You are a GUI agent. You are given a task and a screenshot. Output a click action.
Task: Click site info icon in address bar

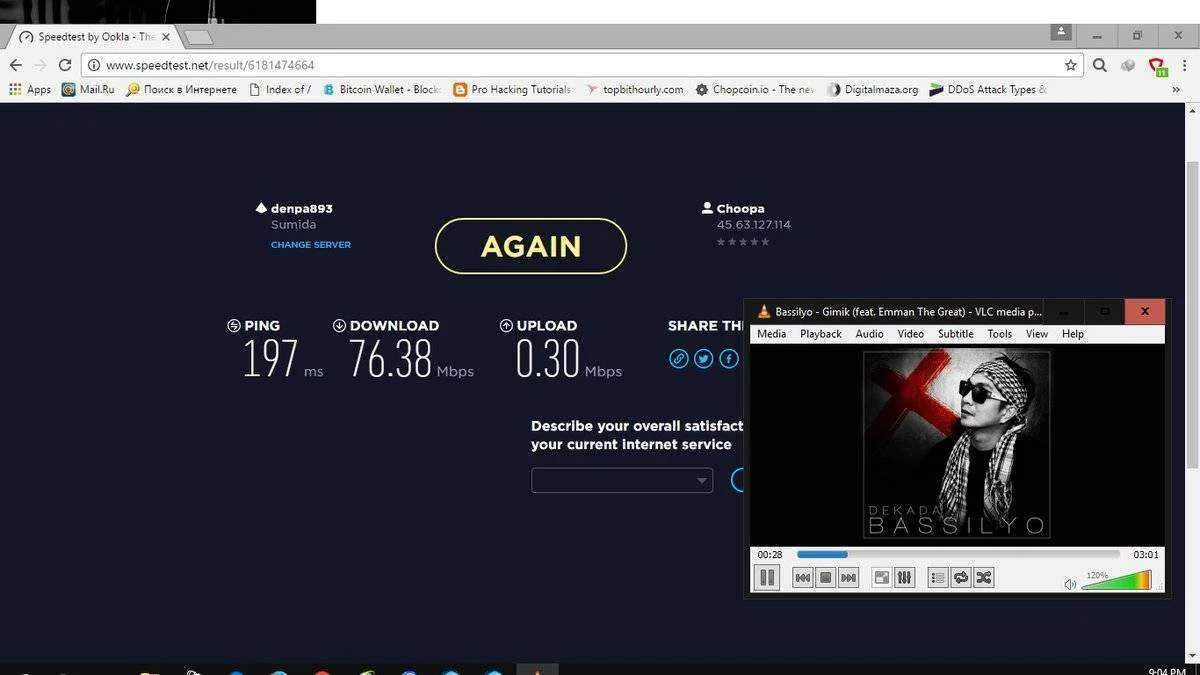(94, 65)
